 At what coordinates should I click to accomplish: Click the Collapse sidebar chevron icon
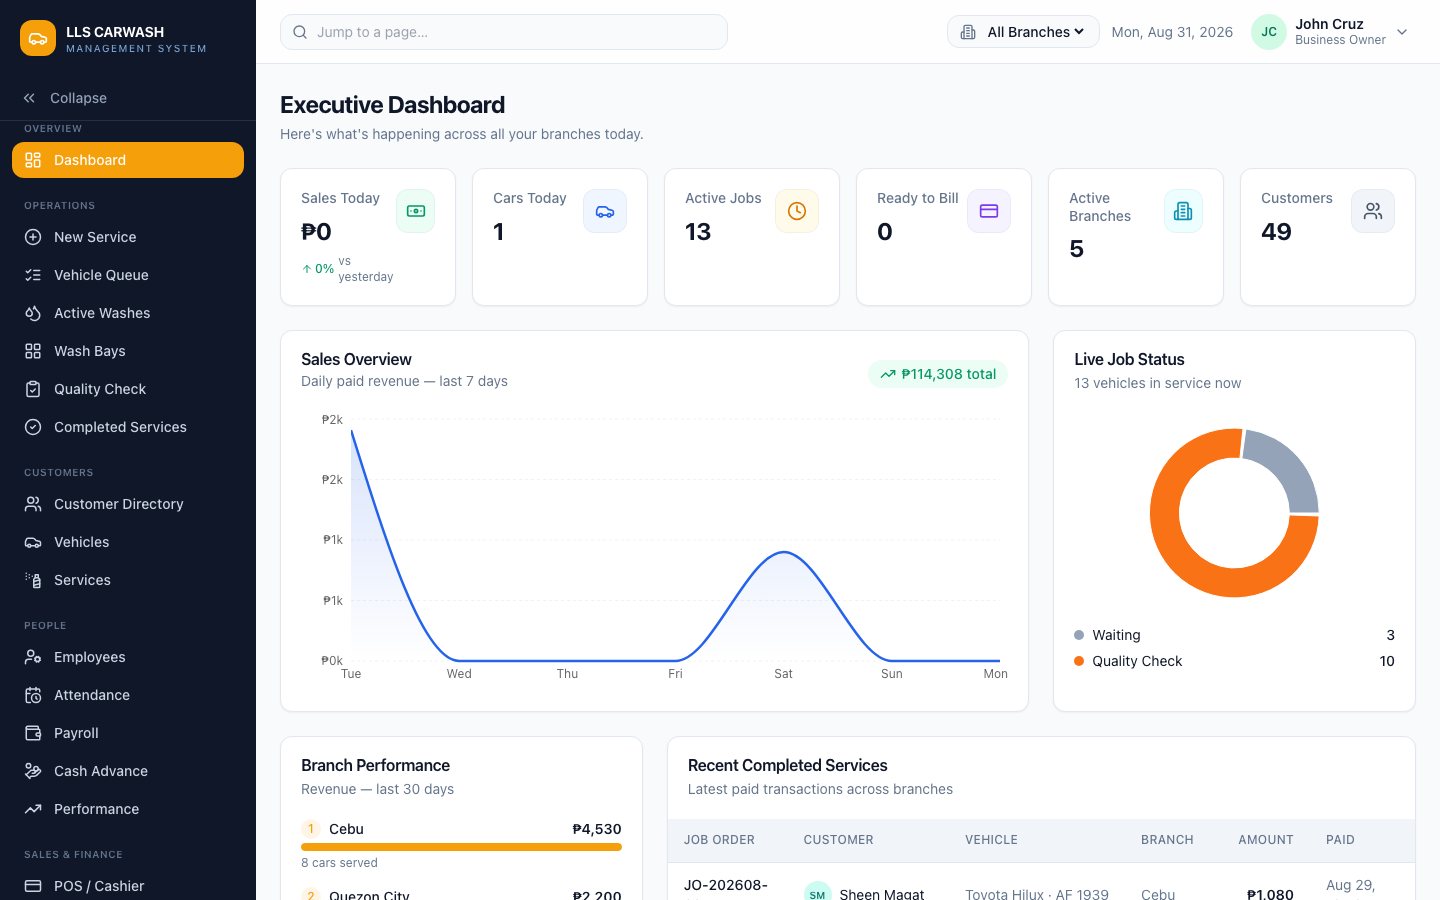(x=29, y=98)
